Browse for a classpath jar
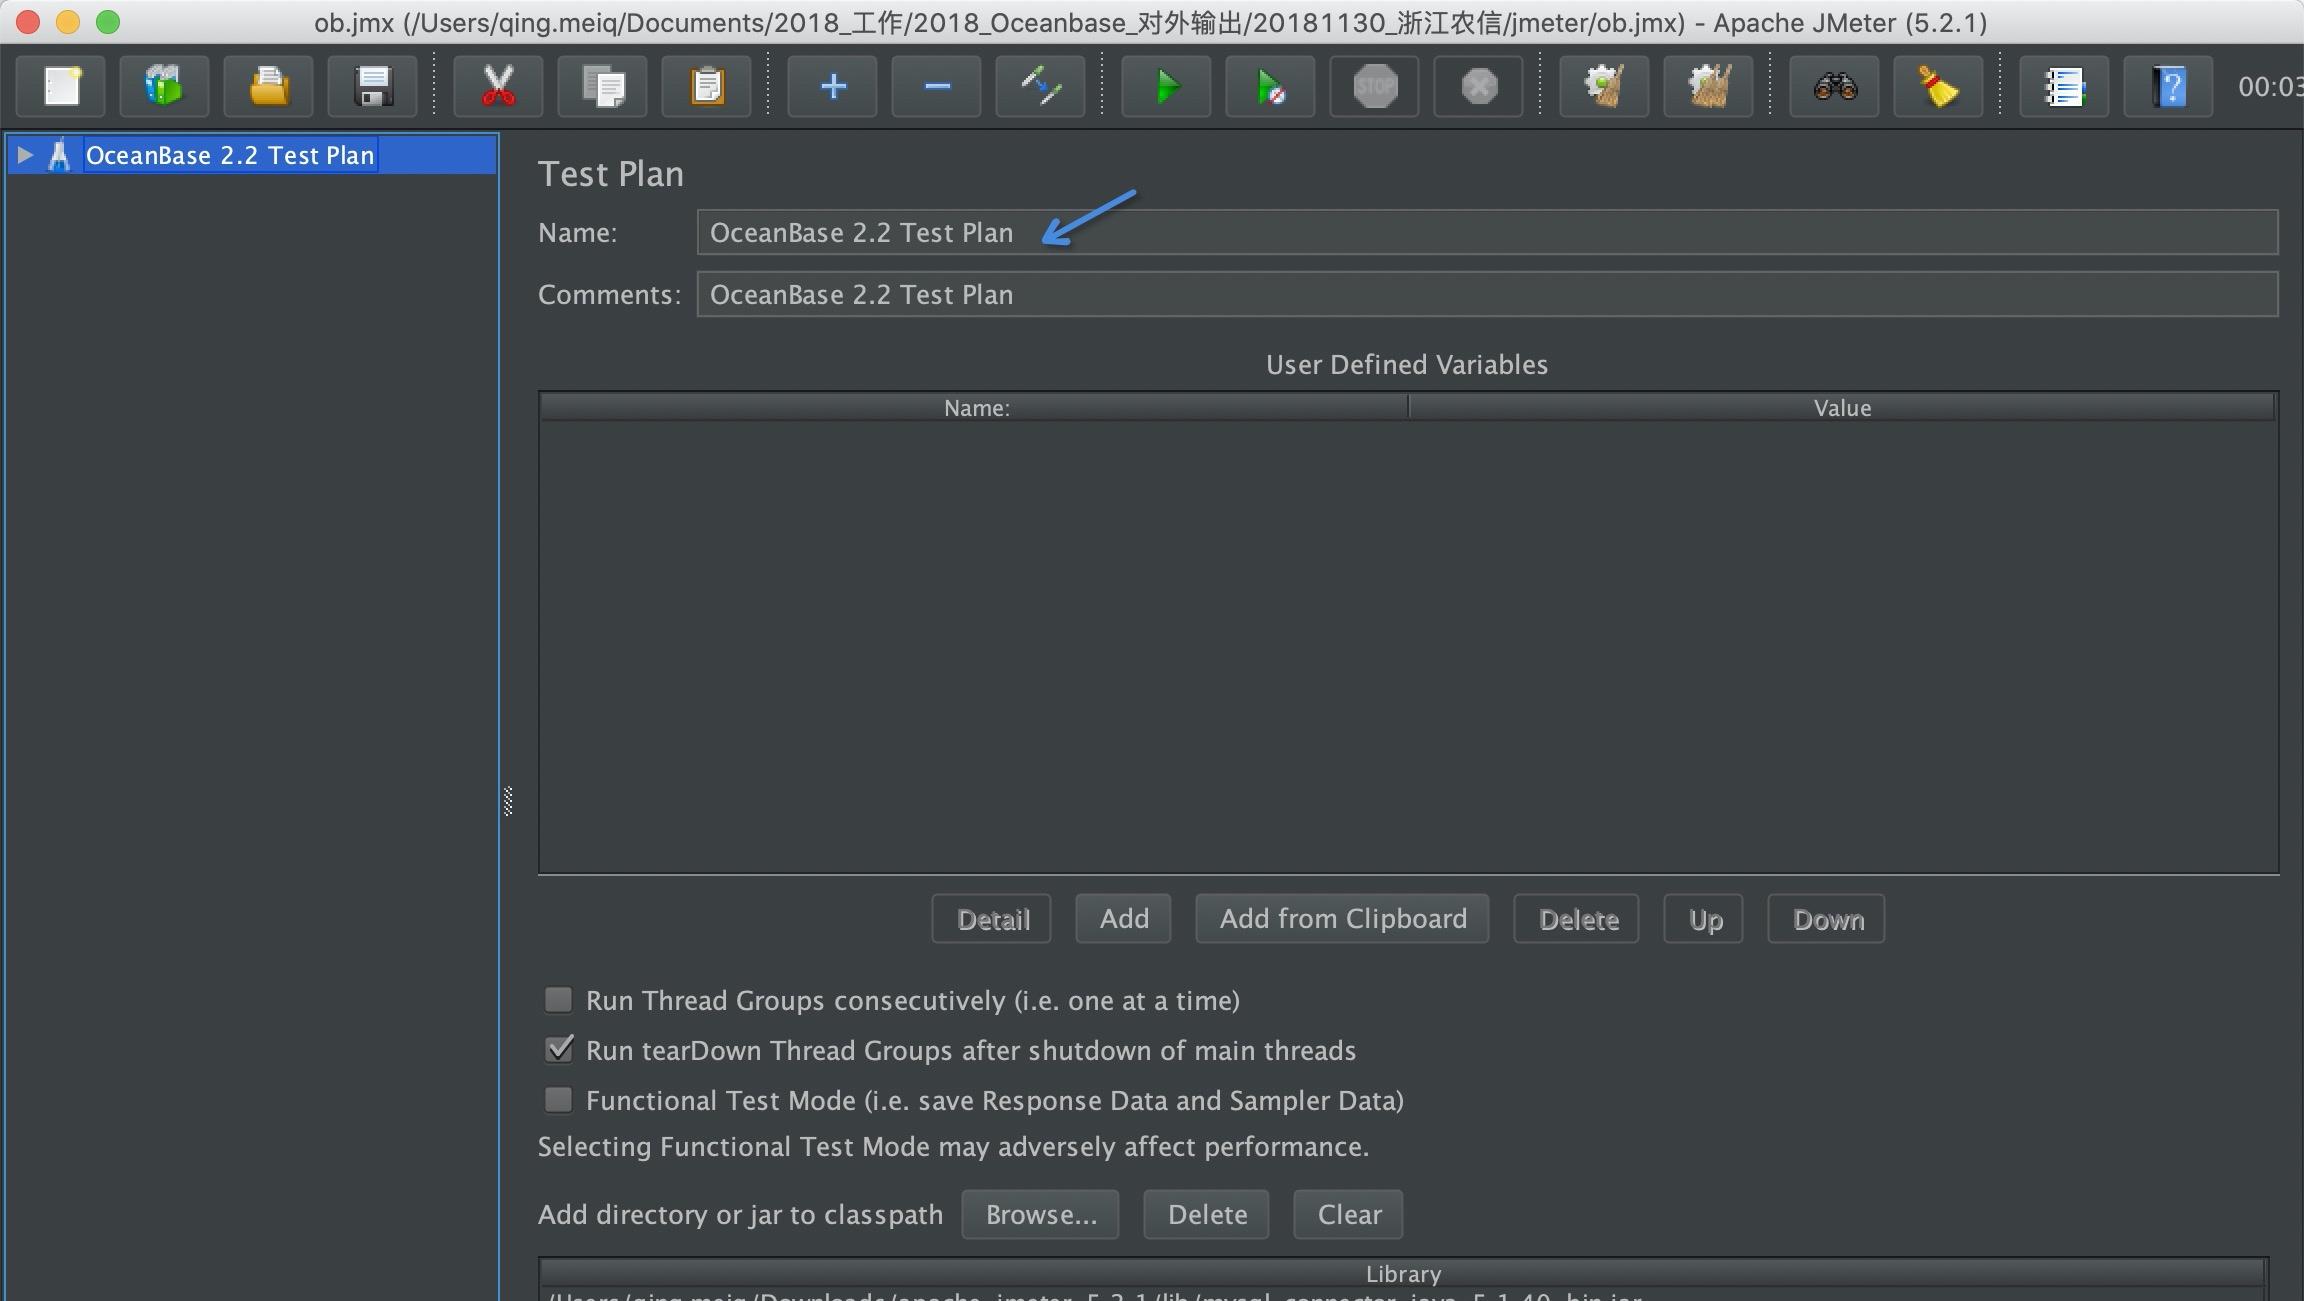 pyautogui.click(x=1041, y=1215)
